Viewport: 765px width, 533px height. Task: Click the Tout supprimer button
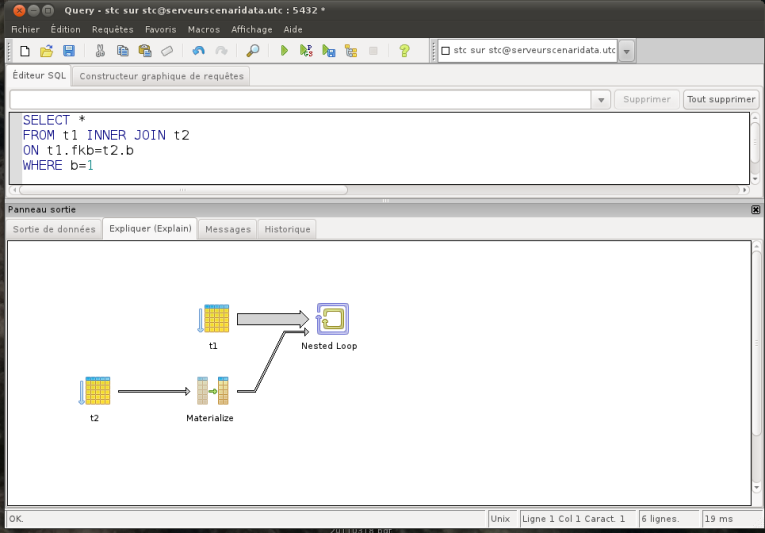[x=721, y=100]
